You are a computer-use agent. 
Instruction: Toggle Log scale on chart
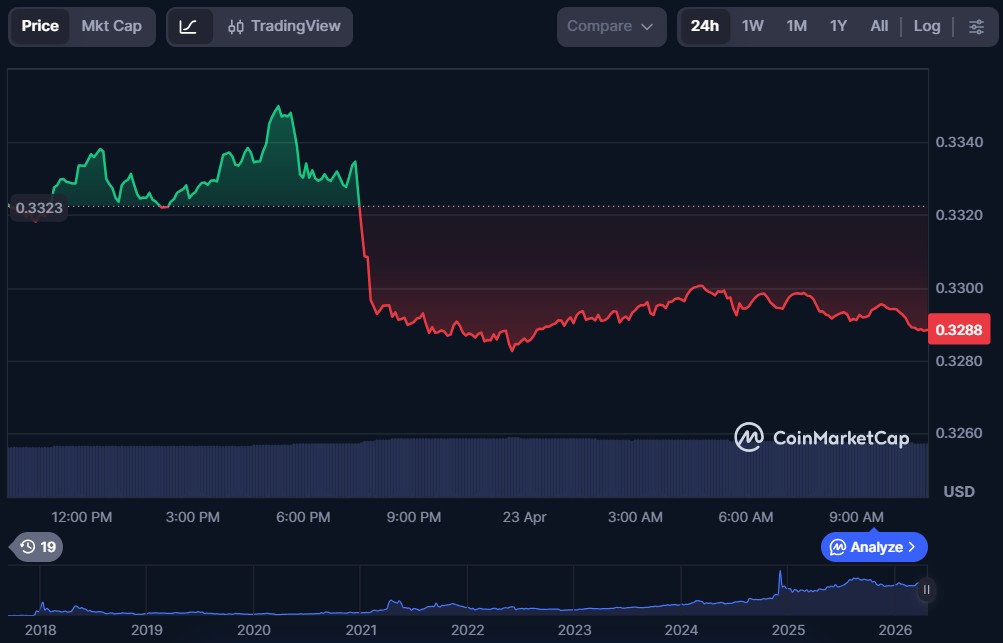(x=926, y=27)
